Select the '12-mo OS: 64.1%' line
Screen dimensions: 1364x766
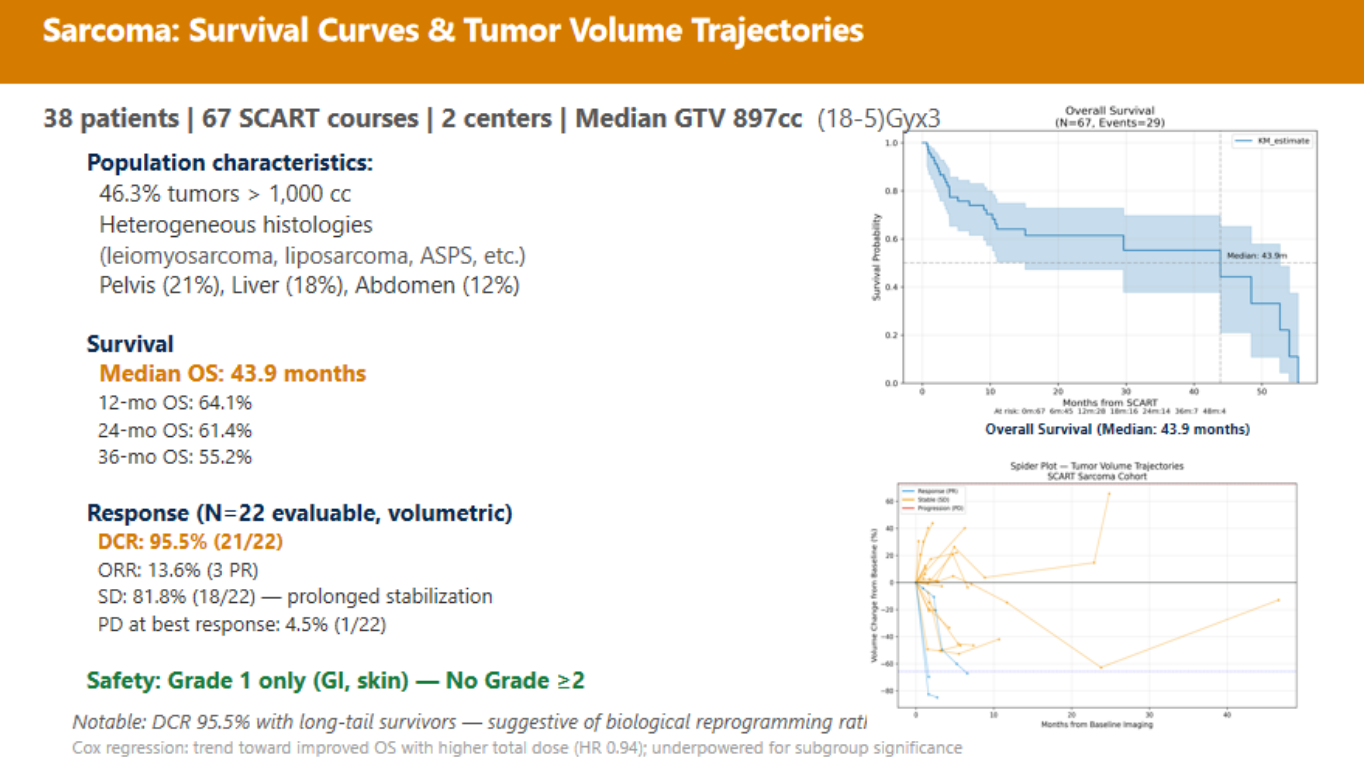pos(175,404)
